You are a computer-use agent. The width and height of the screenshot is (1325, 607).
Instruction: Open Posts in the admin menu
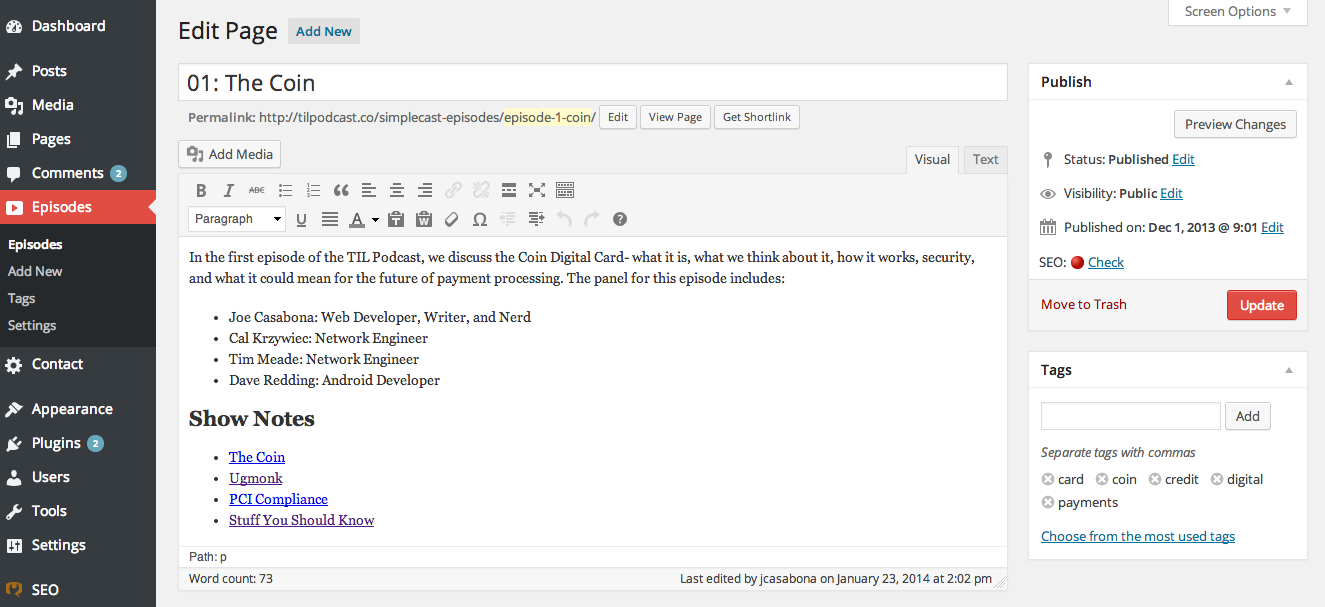78,71
